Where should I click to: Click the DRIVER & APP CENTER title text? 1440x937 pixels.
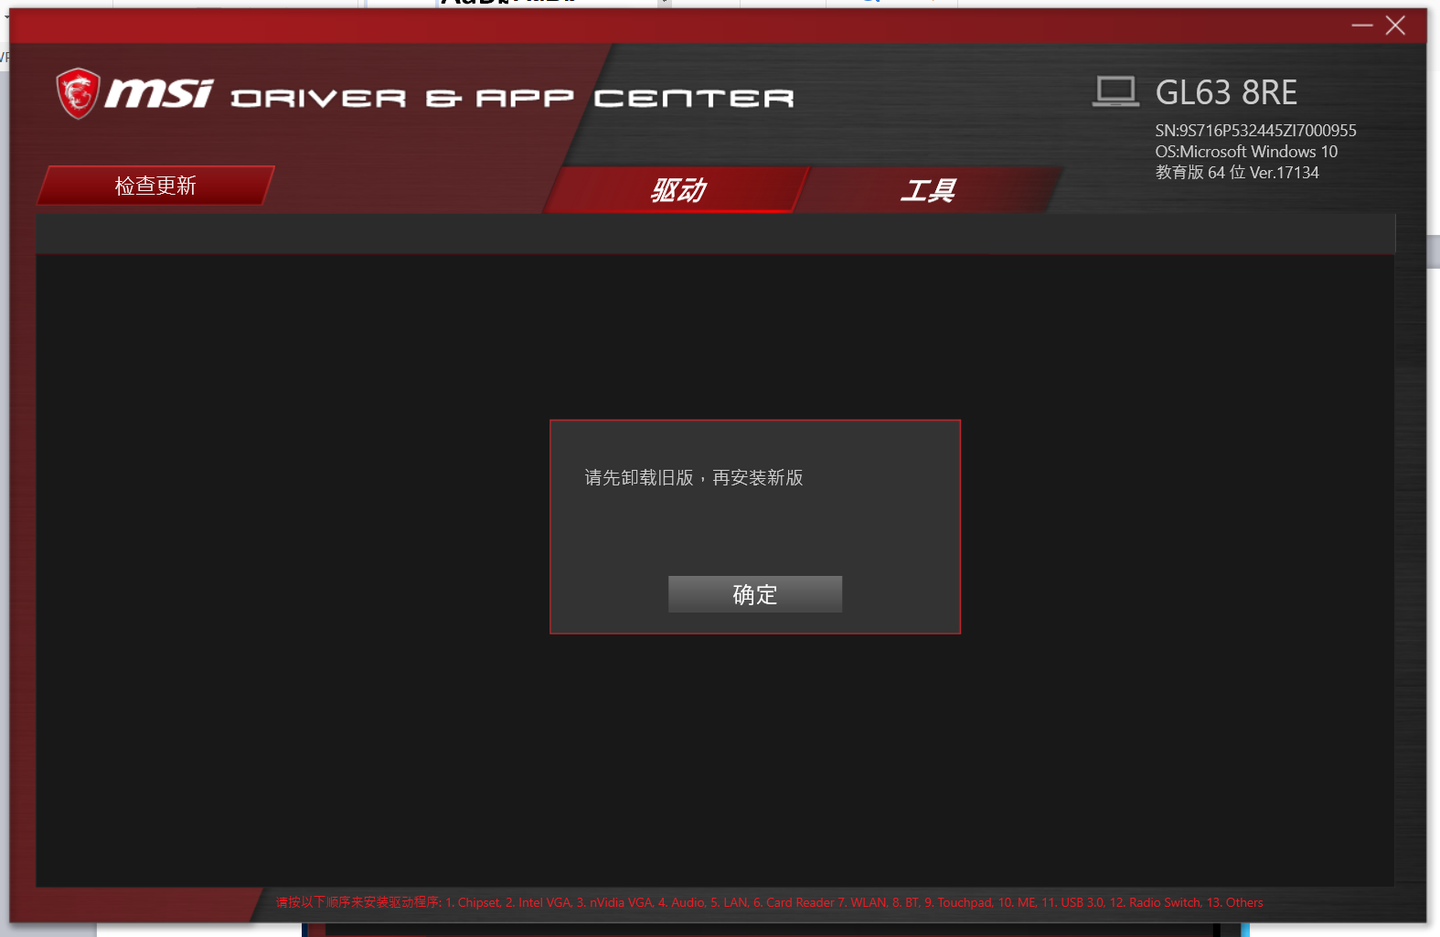click(513, 98)
